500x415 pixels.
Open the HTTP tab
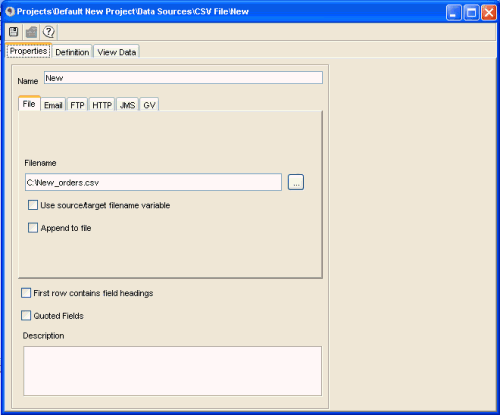[102, 105]
